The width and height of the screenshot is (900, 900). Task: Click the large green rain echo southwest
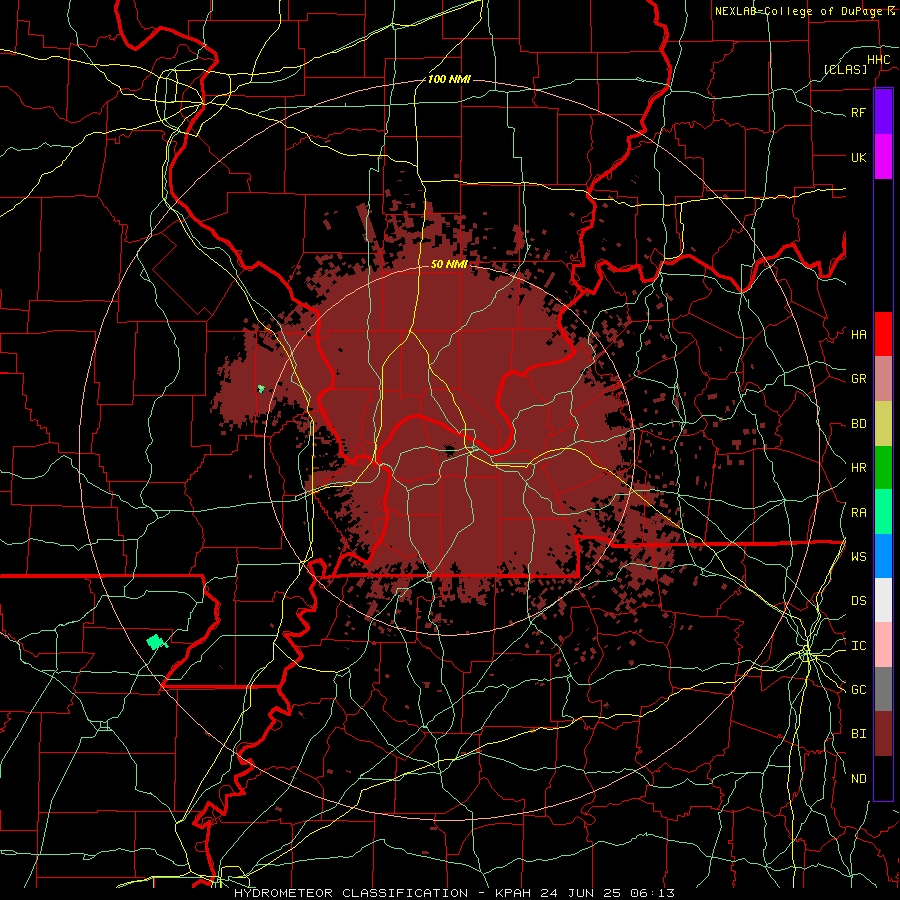156,641
